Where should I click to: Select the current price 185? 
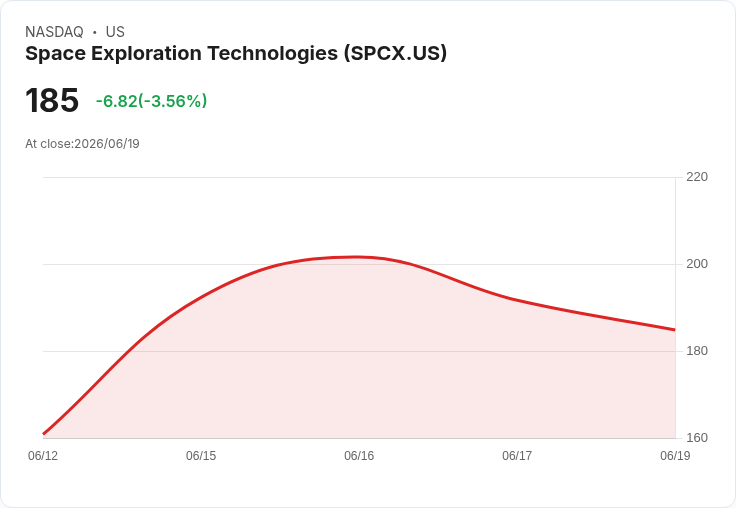52,100
